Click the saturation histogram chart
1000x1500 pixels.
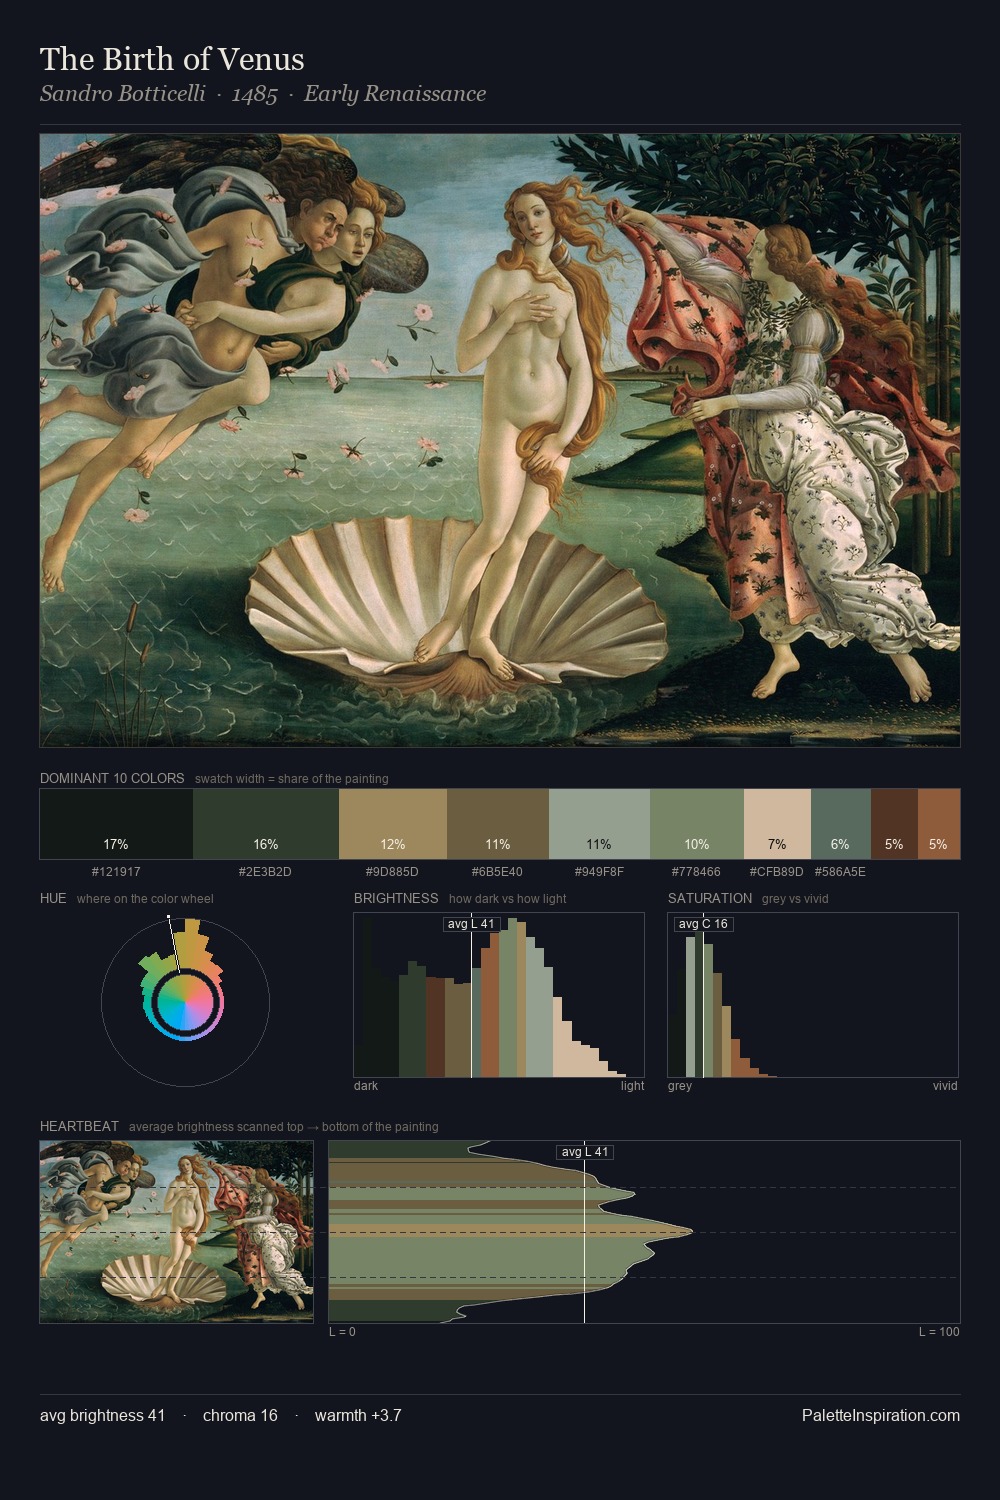coord(813,995)
